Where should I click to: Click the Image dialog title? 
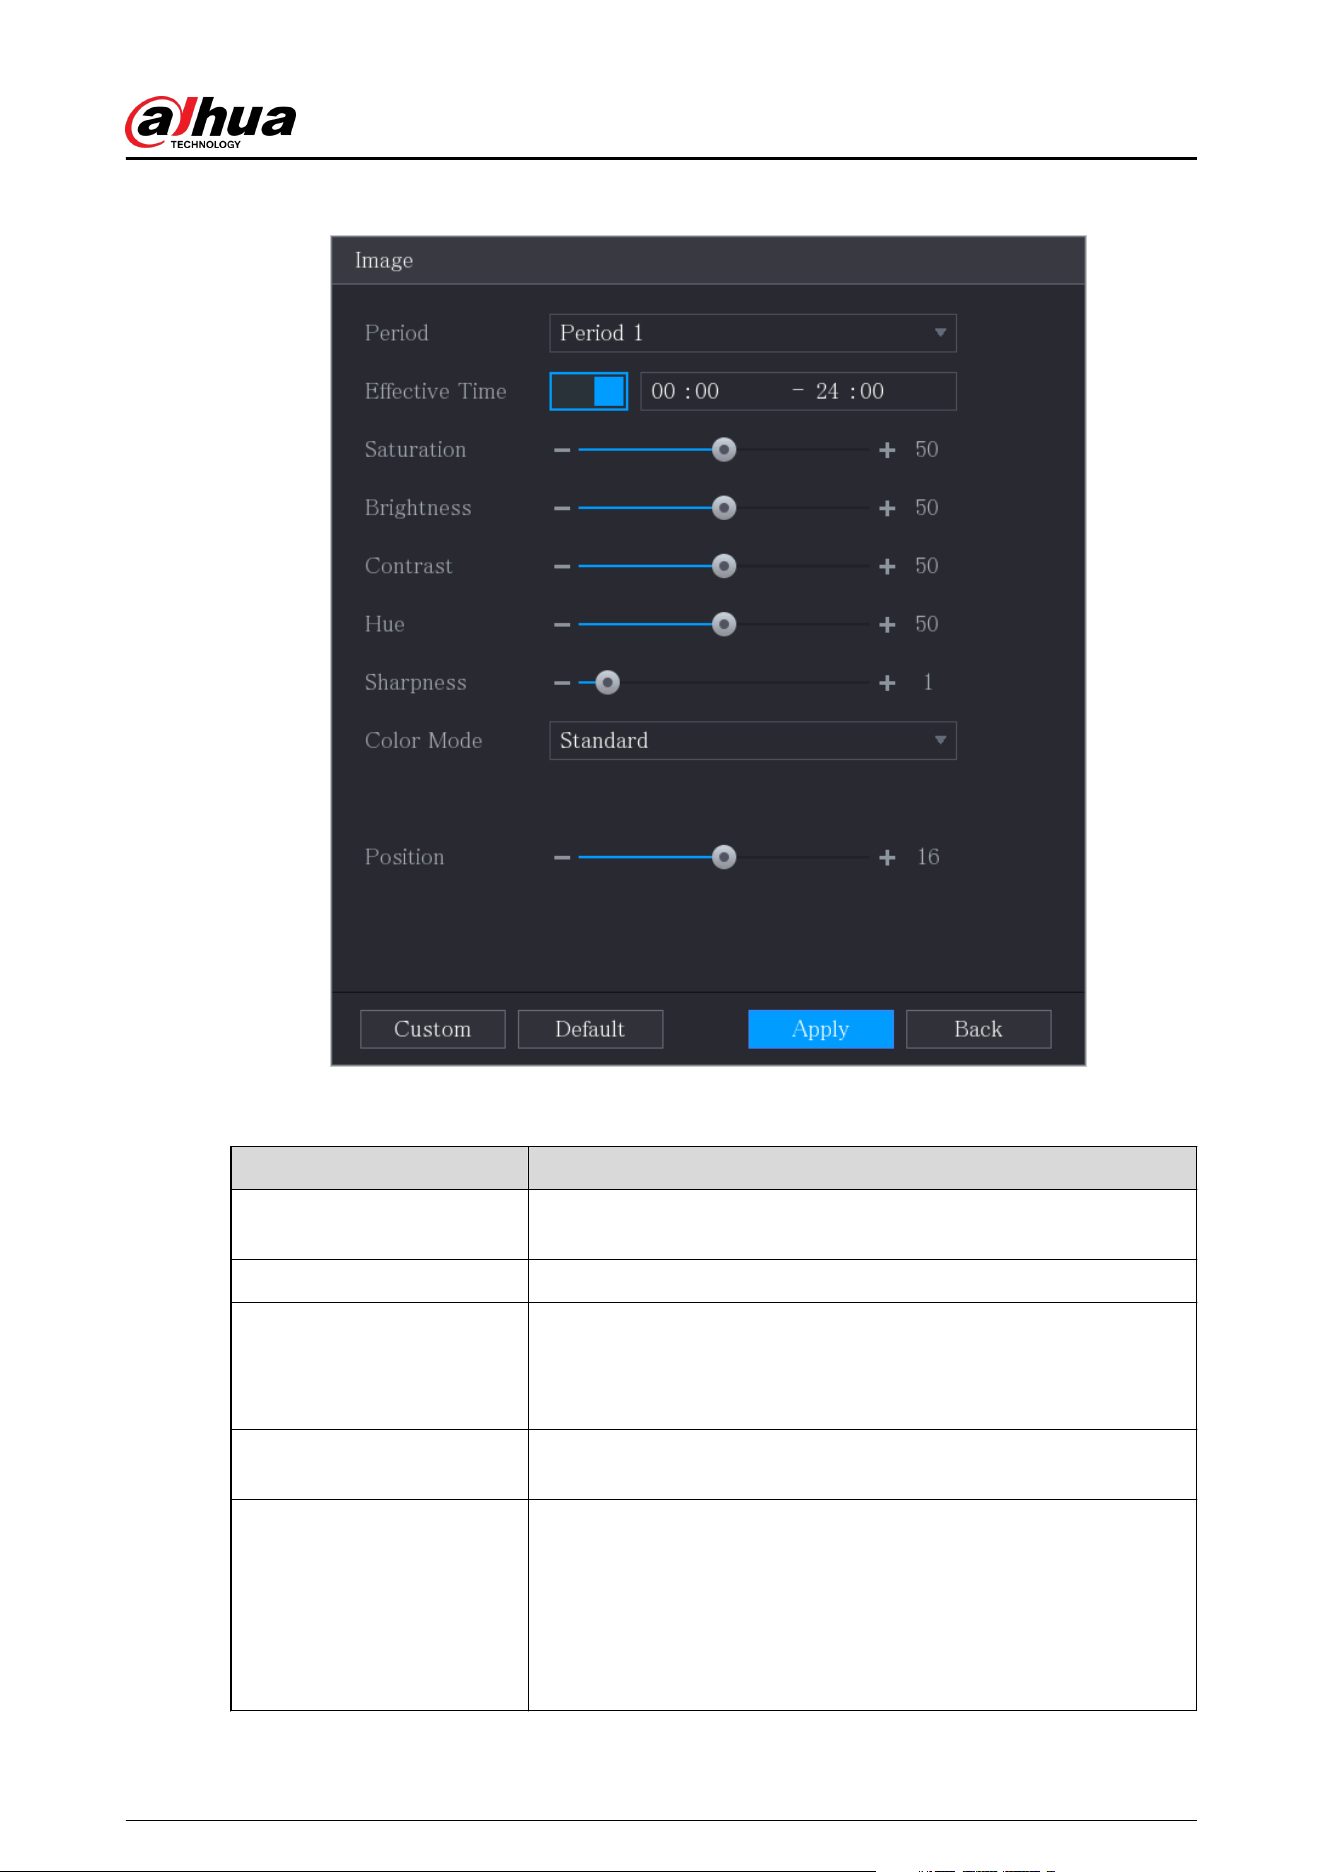pyautogui.click(x=384, y=261)
